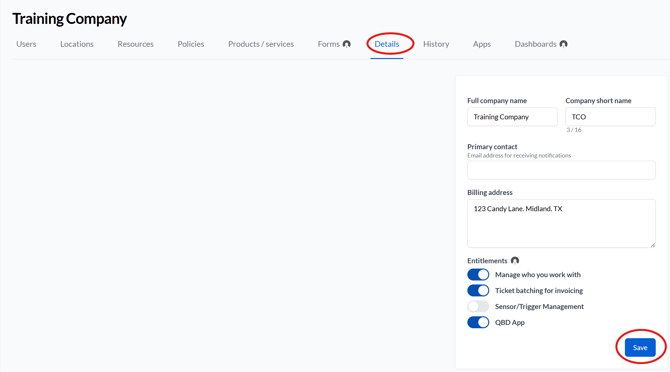Turn off Ticket batching for invoicing
This screenshot has height=372, width=670.
coord(478,290)
